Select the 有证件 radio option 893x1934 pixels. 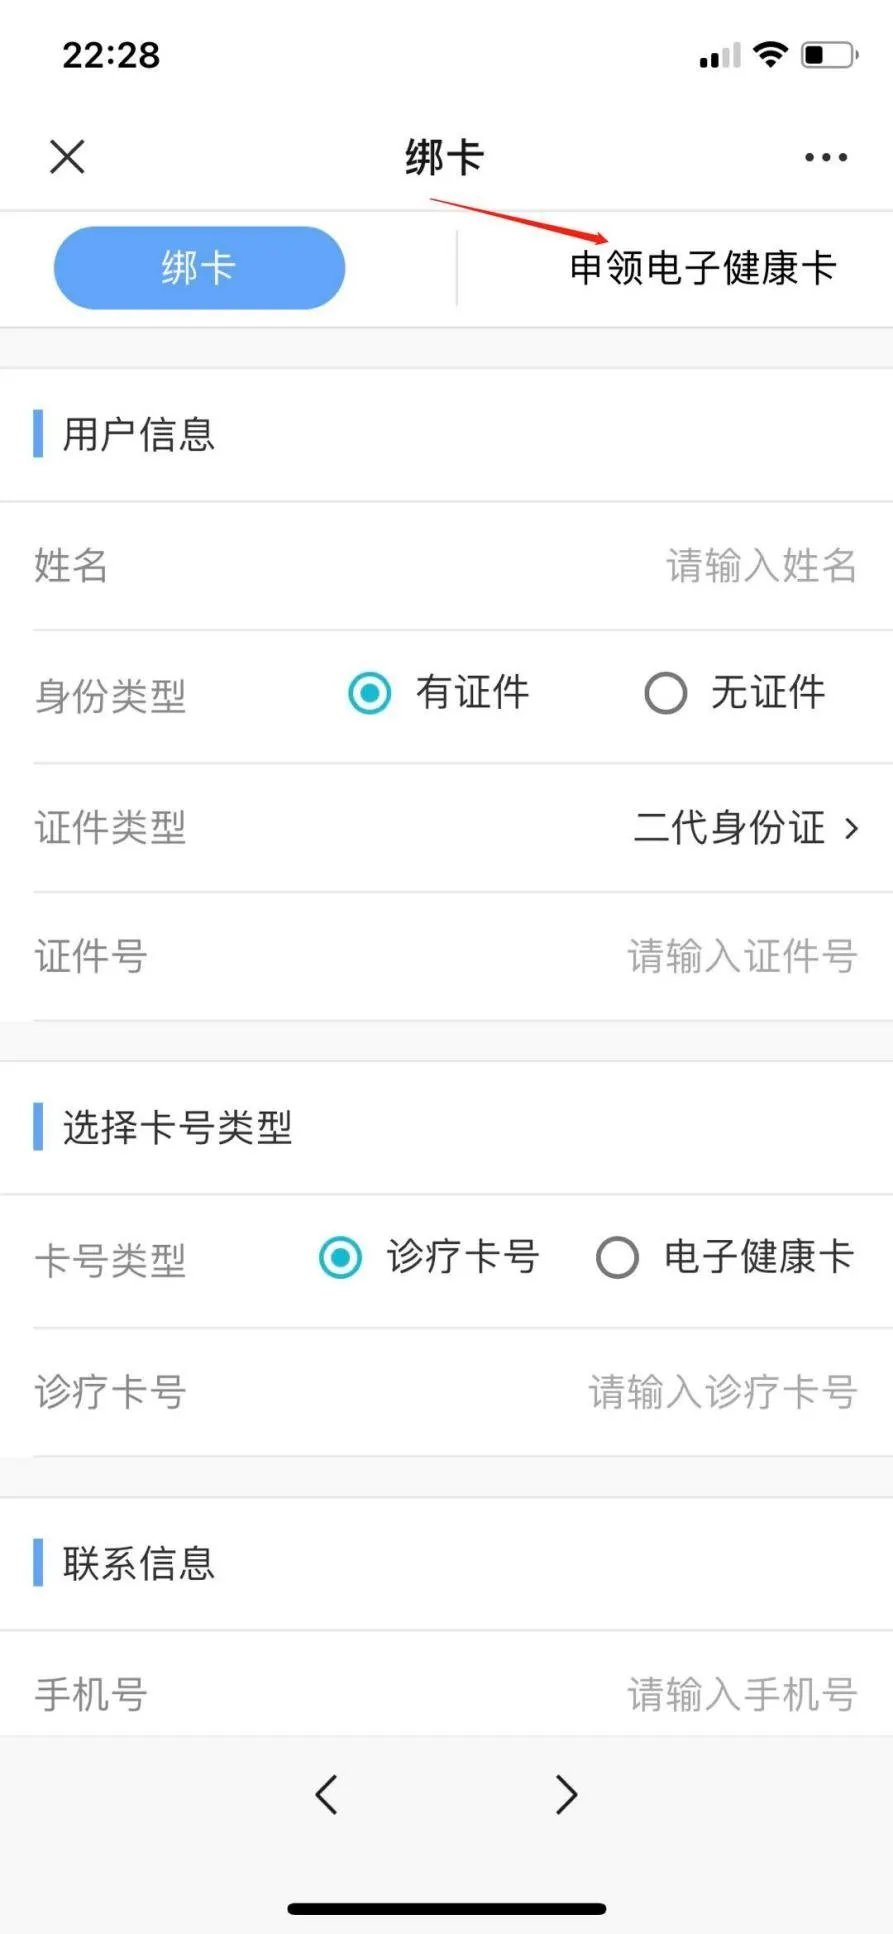tap(370, 693)
